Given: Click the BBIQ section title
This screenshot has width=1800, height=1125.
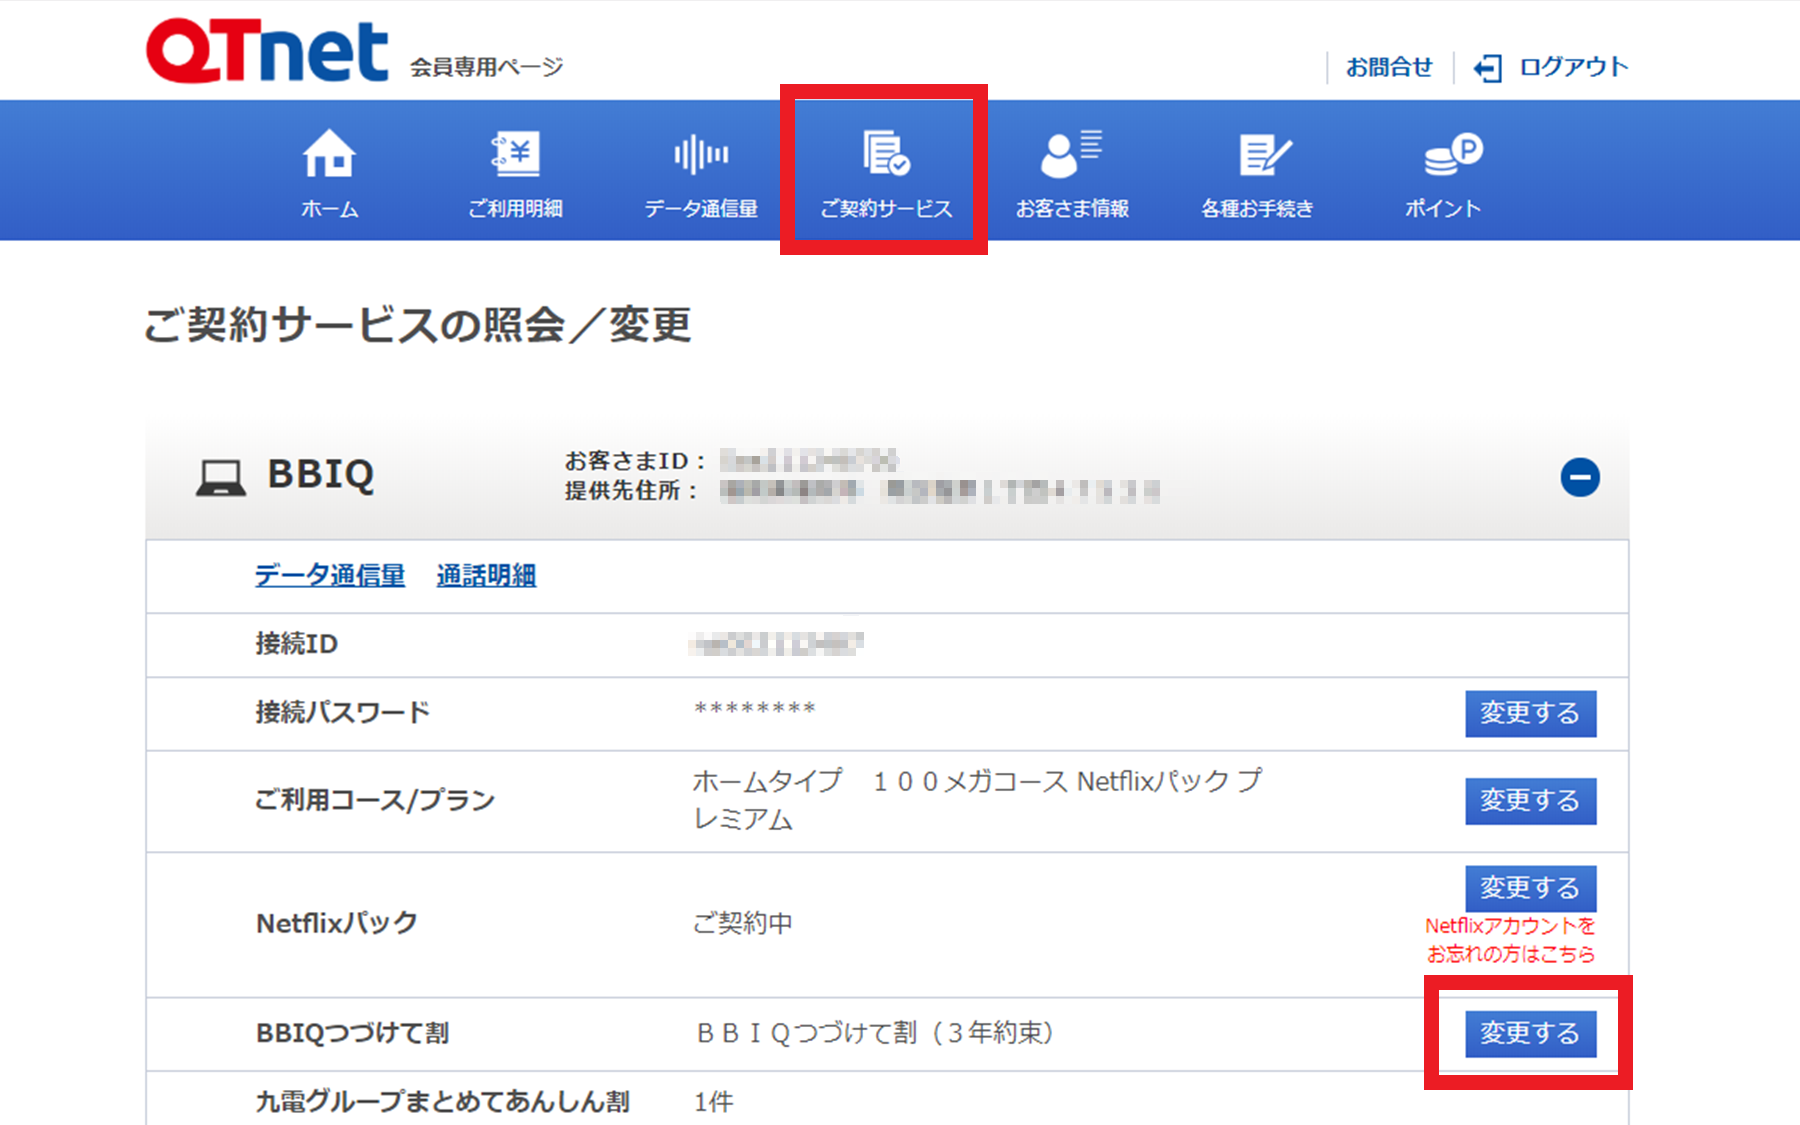Looking at the screenshot, I should (x=321, y=475).
